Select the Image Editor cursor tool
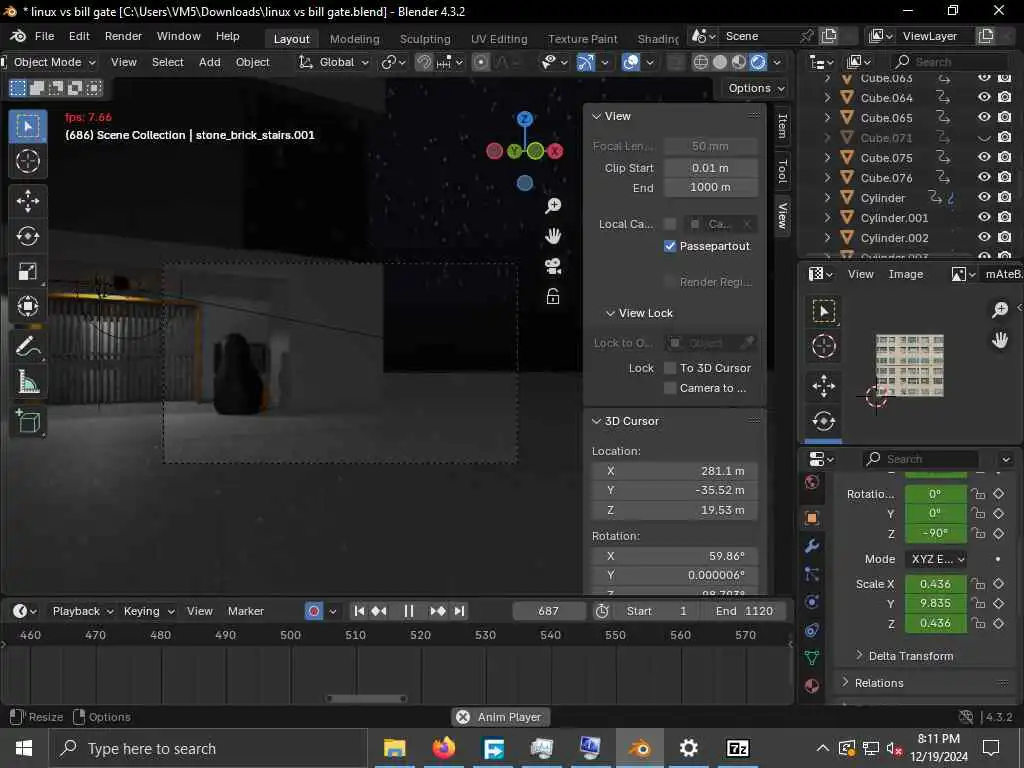 point(824,345)
